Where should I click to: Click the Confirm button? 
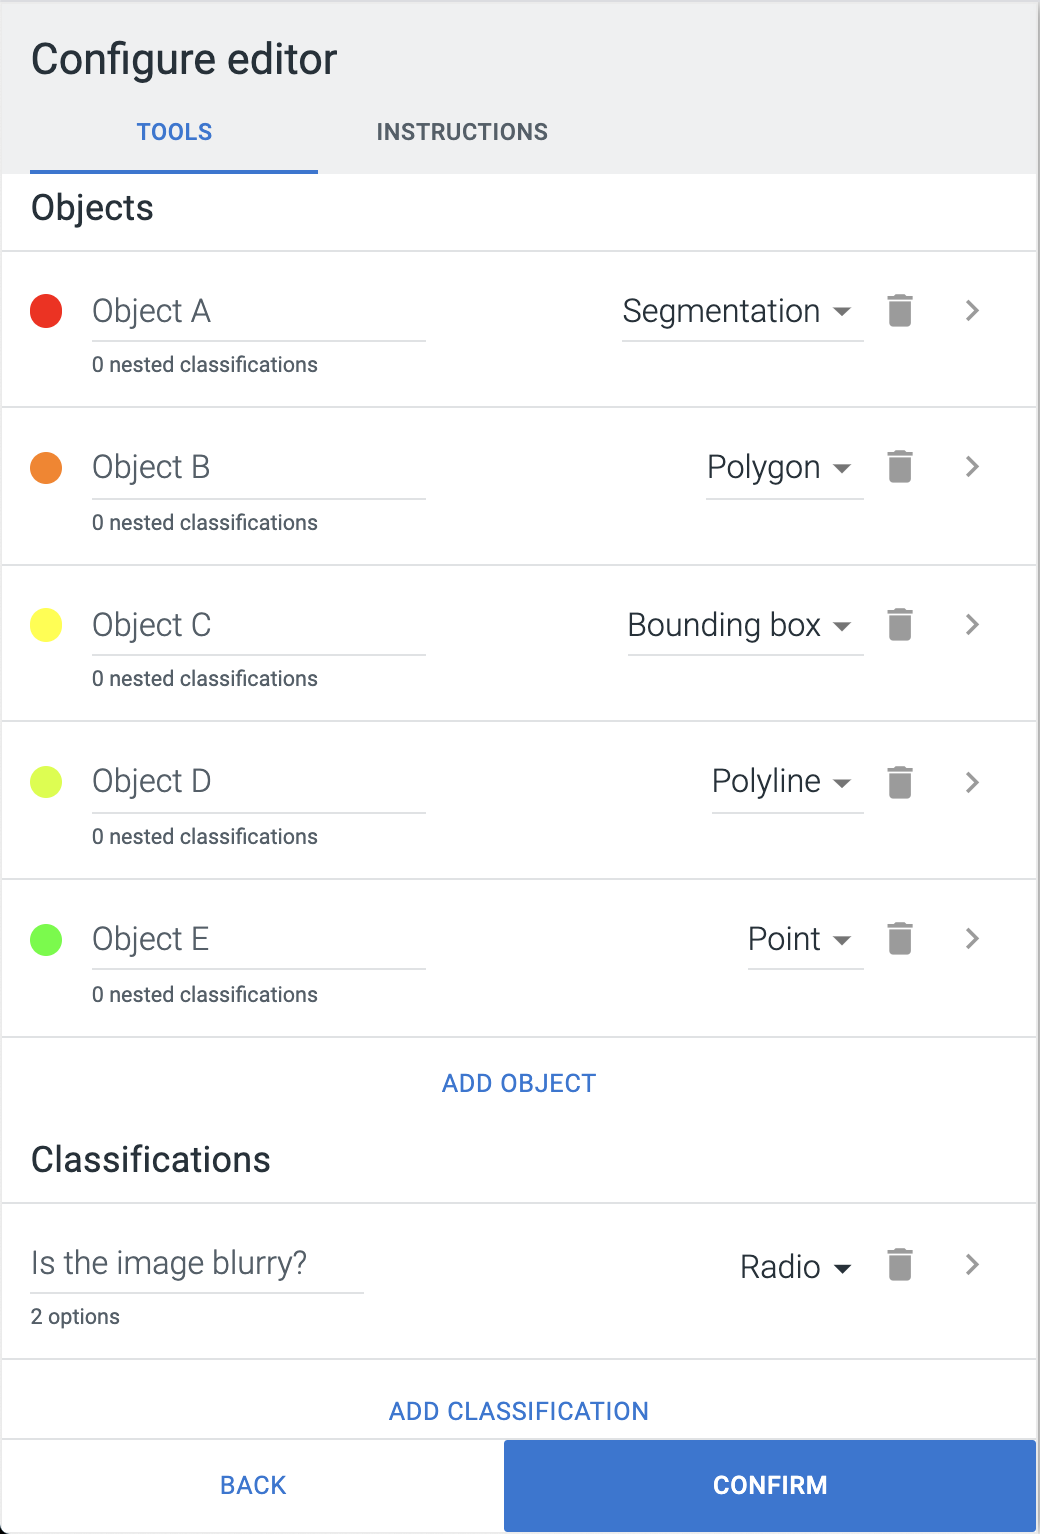point(770,1485)
